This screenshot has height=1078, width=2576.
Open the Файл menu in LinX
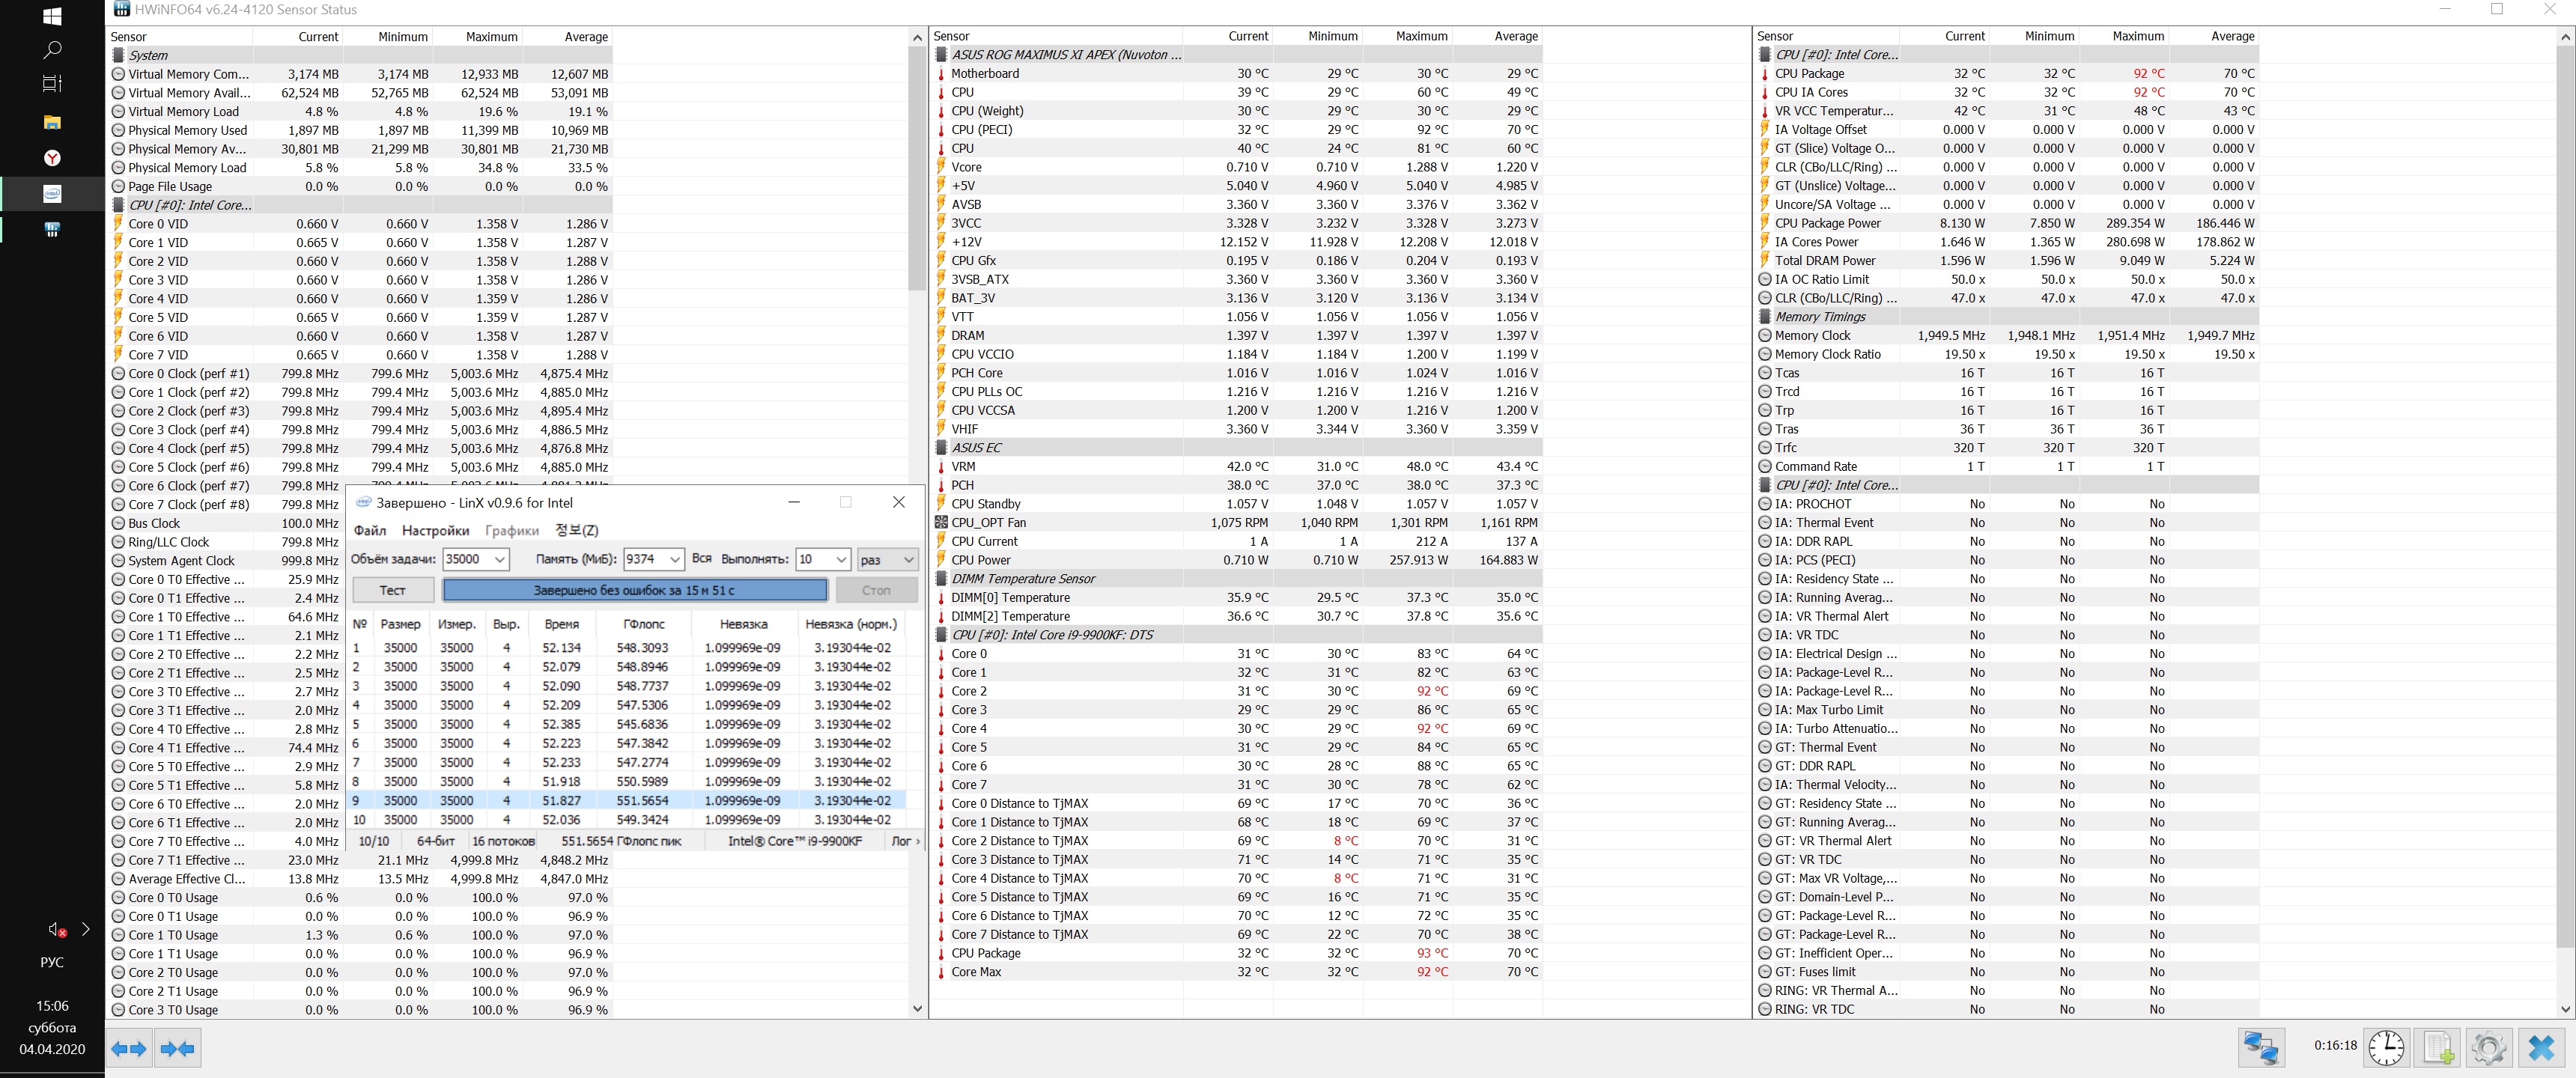[x=370, y=530]
